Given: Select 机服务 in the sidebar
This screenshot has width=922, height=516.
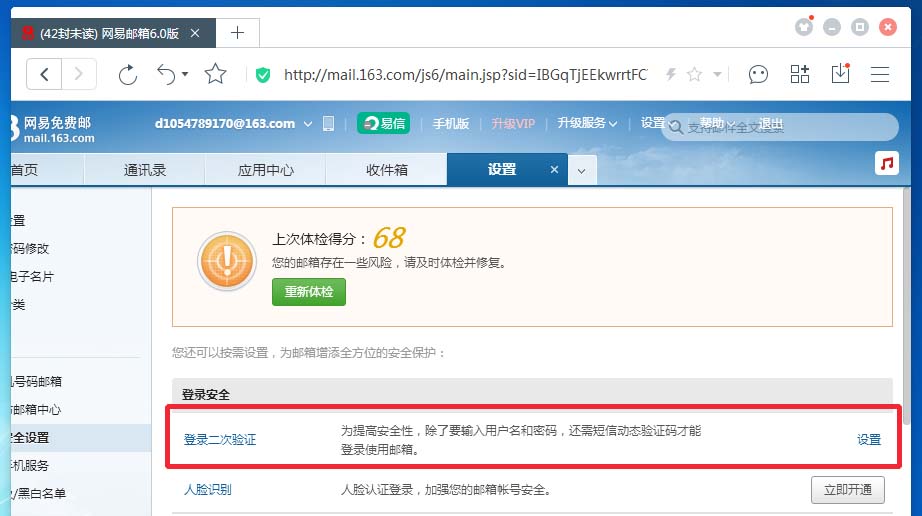Looking at the screenshot, I should click(30, 465).
